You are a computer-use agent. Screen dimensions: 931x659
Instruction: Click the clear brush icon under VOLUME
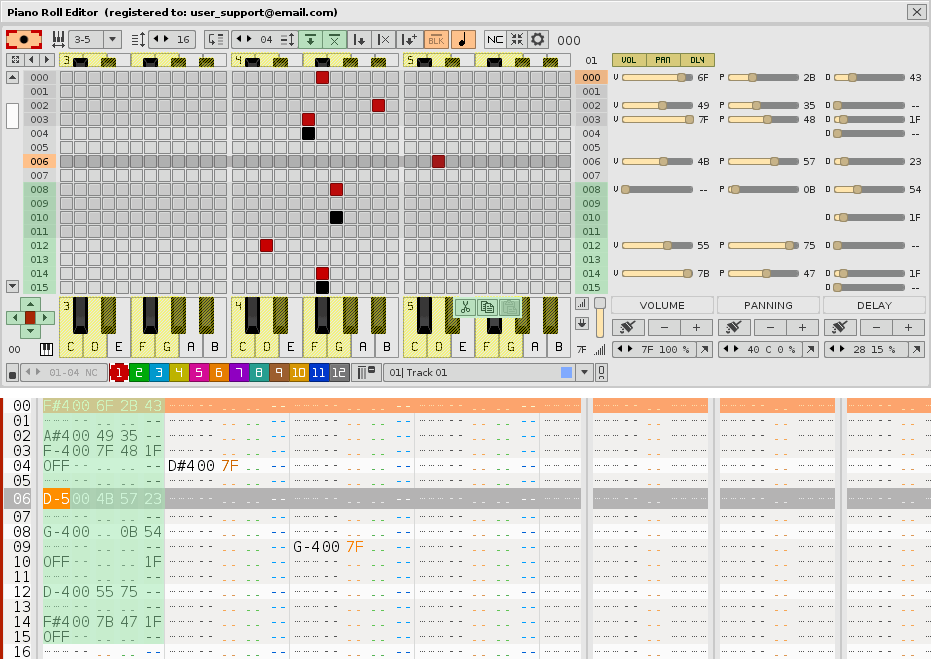(628, 327)
